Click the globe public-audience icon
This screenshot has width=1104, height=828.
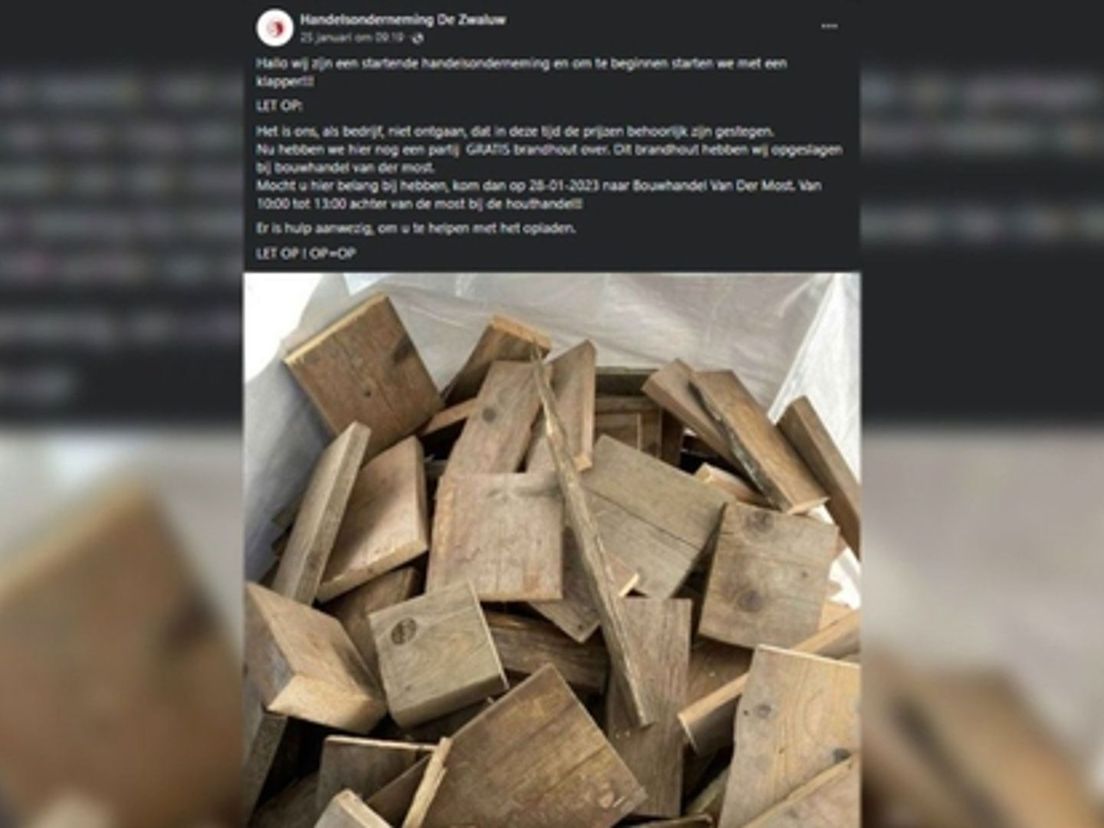[418, 37]
